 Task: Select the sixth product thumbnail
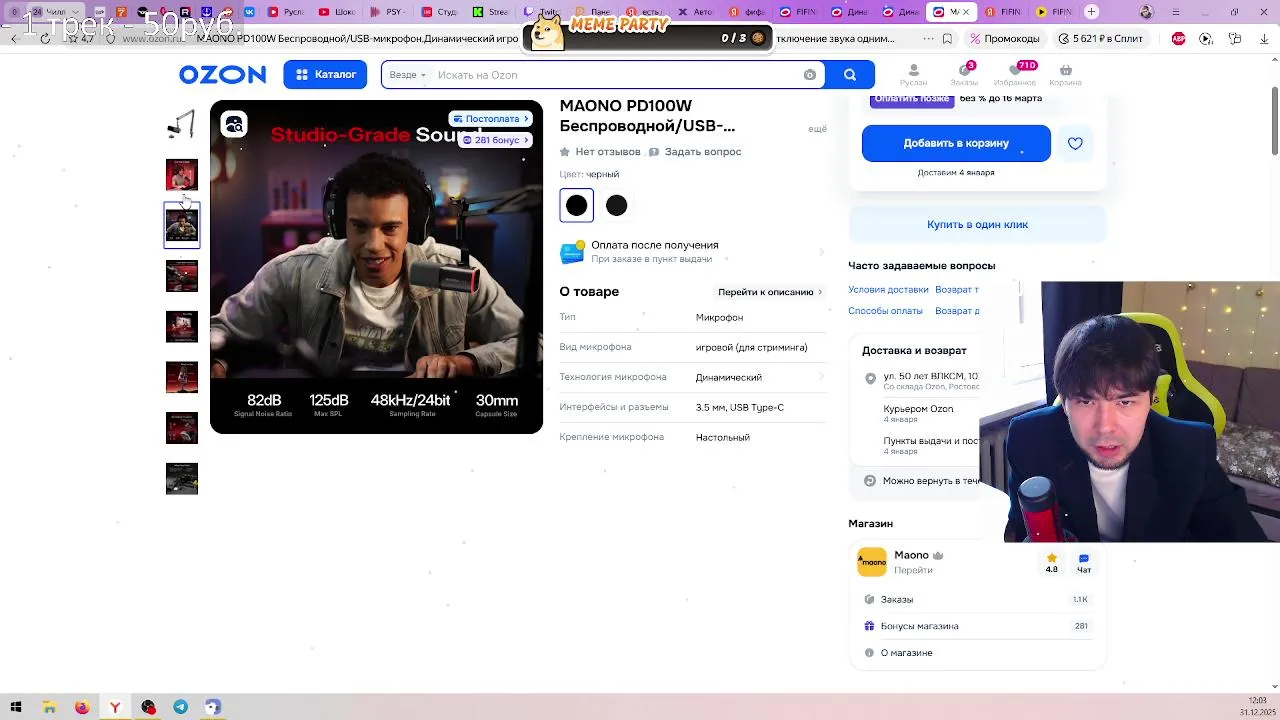pyautogui.click(x=182, y=377)
